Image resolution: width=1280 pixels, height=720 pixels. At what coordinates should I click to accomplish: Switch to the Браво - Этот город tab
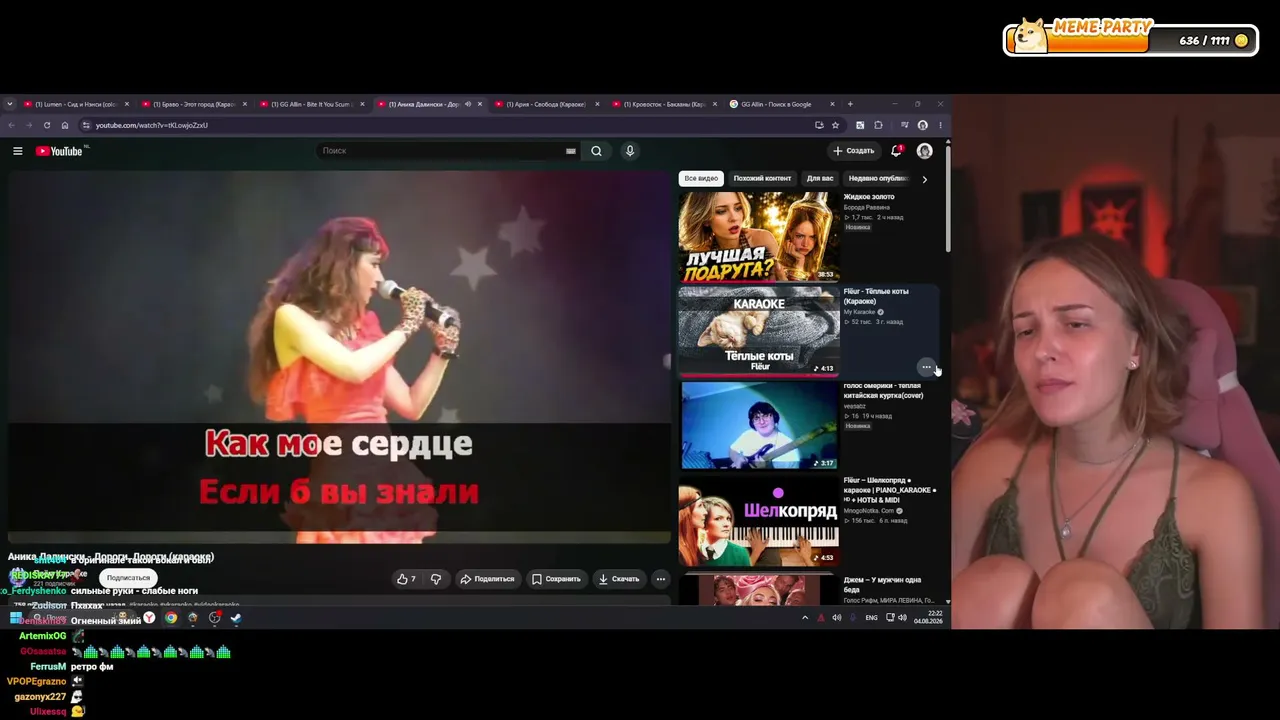click(196, 104)
